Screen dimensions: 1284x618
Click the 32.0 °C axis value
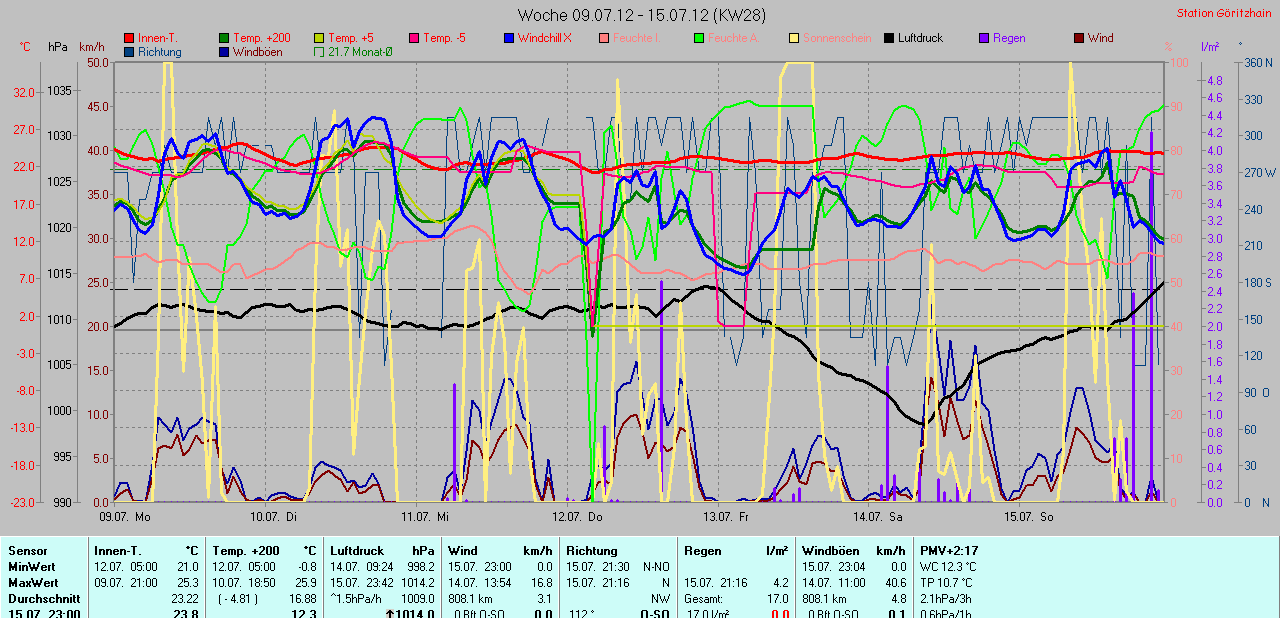25,92
